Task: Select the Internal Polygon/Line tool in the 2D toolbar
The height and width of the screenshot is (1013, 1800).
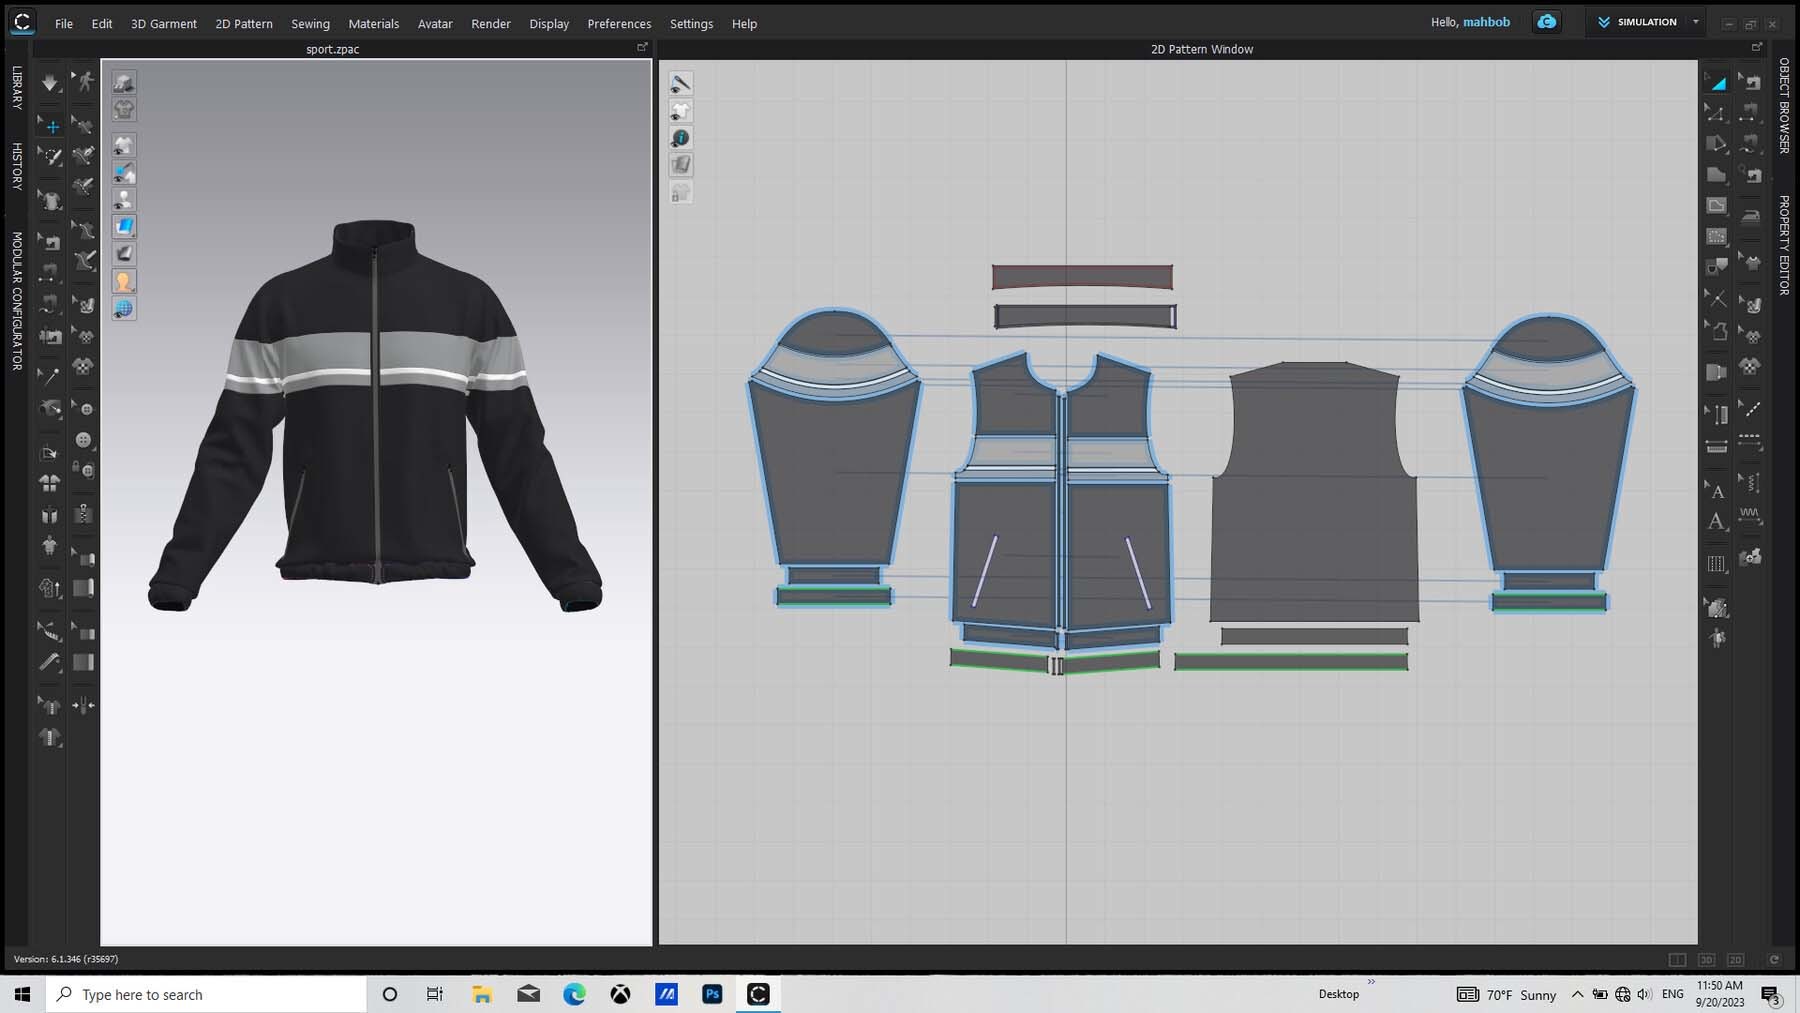Action: point(1716,206)
